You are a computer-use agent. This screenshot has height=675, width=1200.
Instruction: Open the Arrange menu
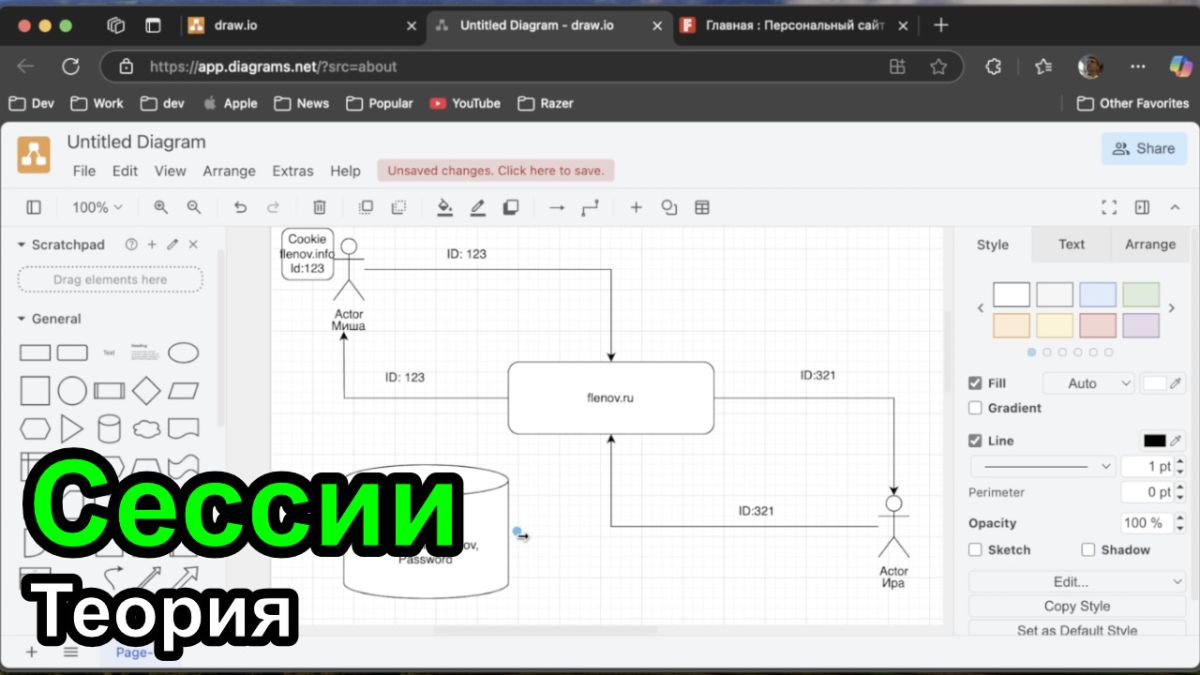(229, 171)
